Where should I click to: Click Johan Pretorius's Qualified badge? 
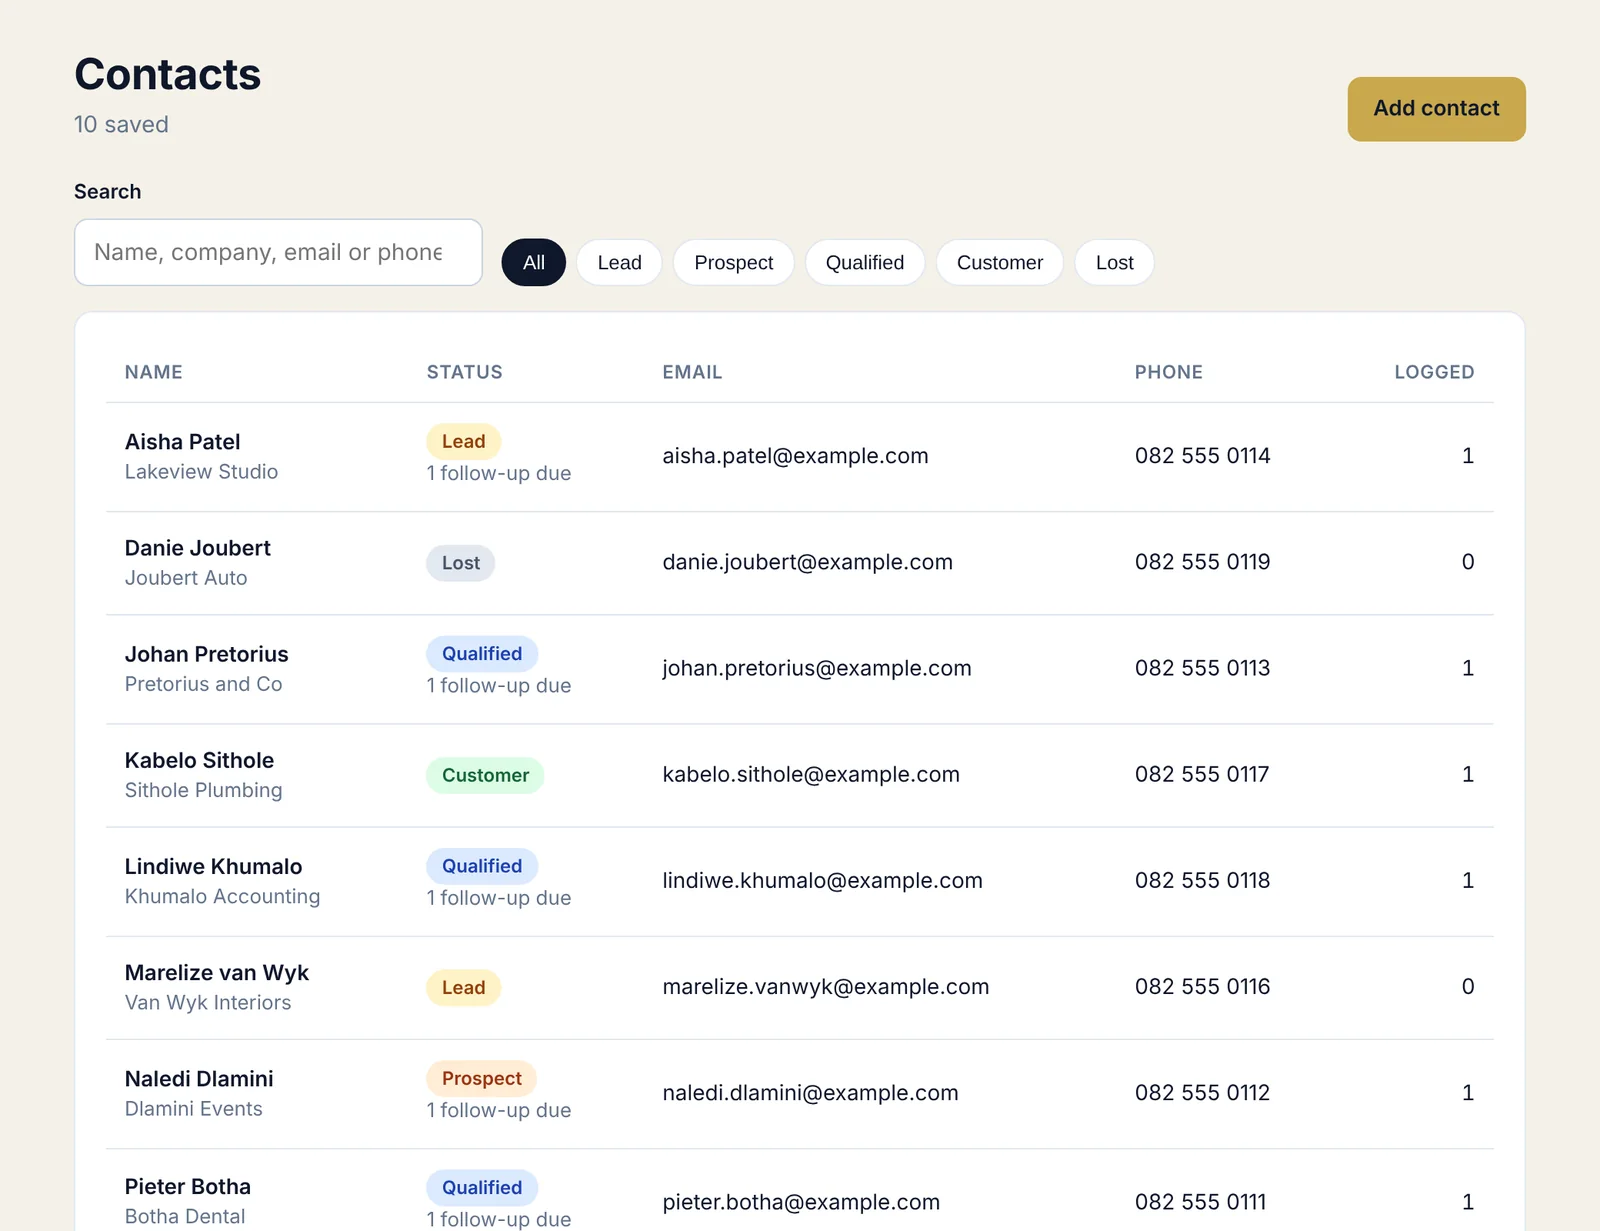pyautogui.click(x=482, y=654)
